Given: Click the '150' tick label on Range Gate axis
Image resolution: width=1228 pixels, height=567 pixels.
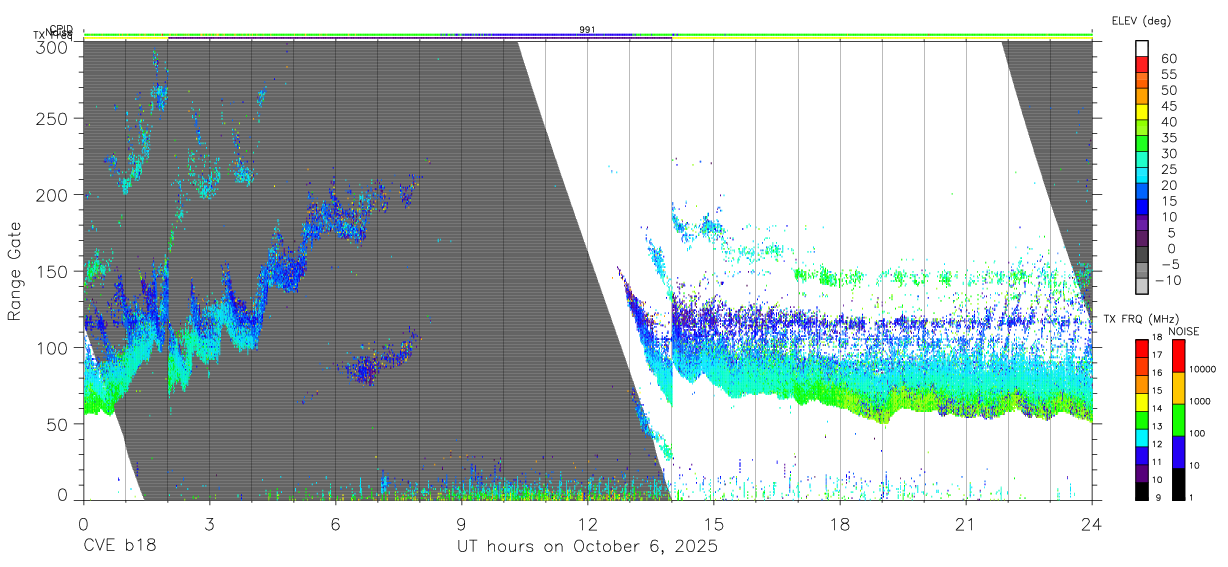Looking at the screenshot, I should tap(54, 271).
